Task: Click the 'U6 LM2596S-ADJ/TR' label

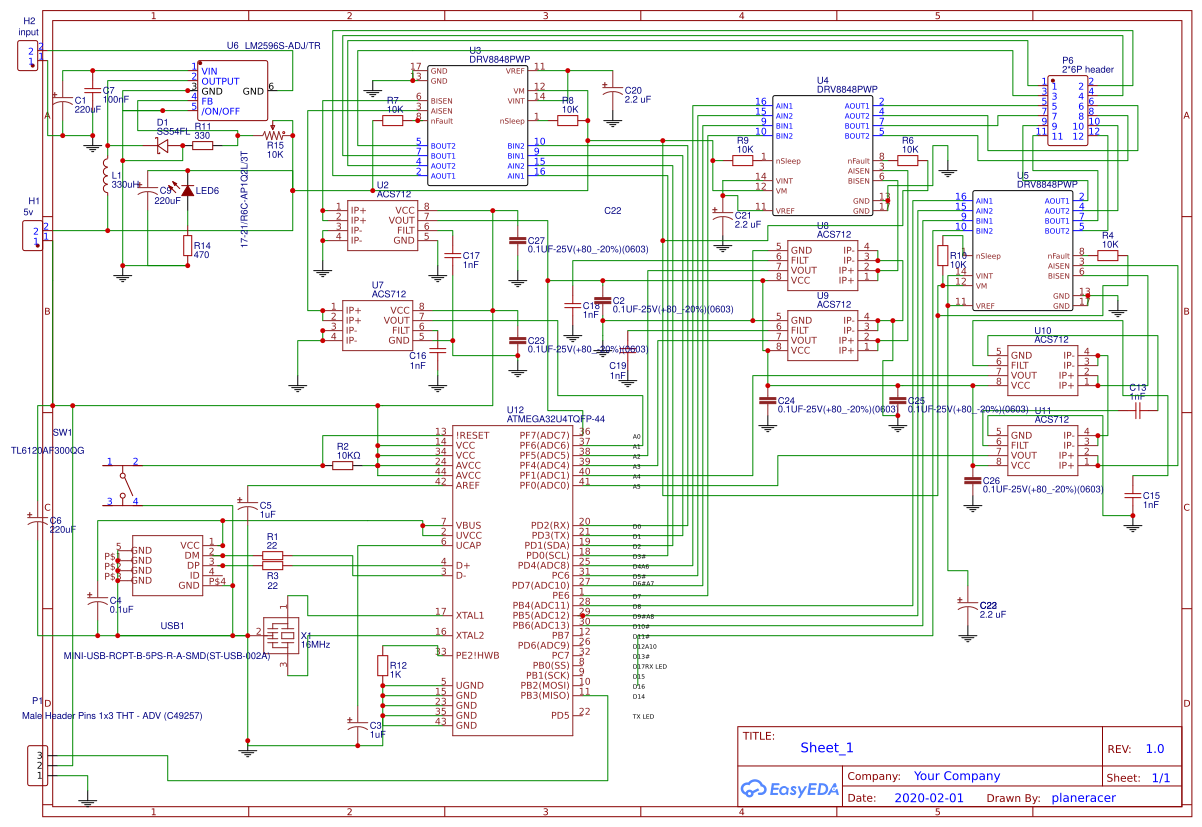Action: point(273,46)
